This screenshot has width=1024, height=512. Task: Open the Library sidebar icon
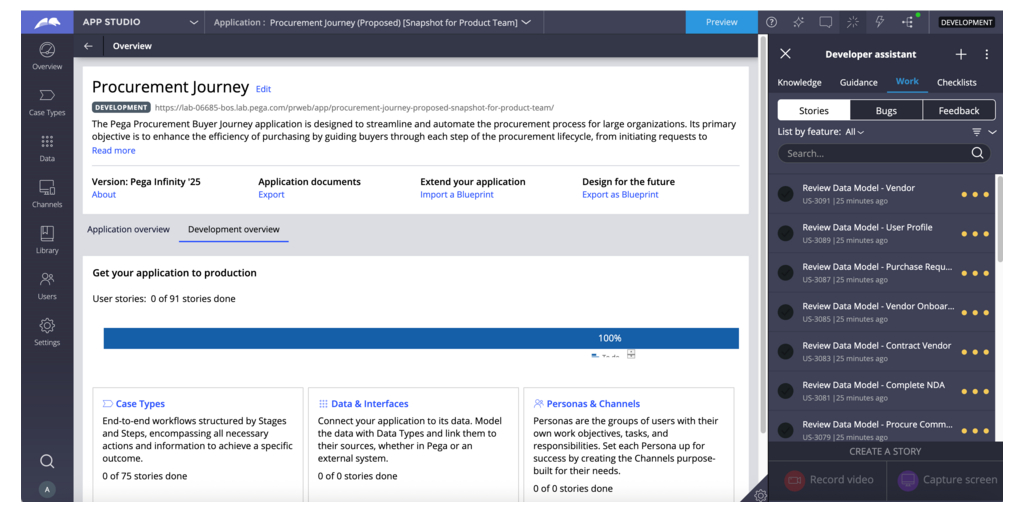[x=47, y=240]
